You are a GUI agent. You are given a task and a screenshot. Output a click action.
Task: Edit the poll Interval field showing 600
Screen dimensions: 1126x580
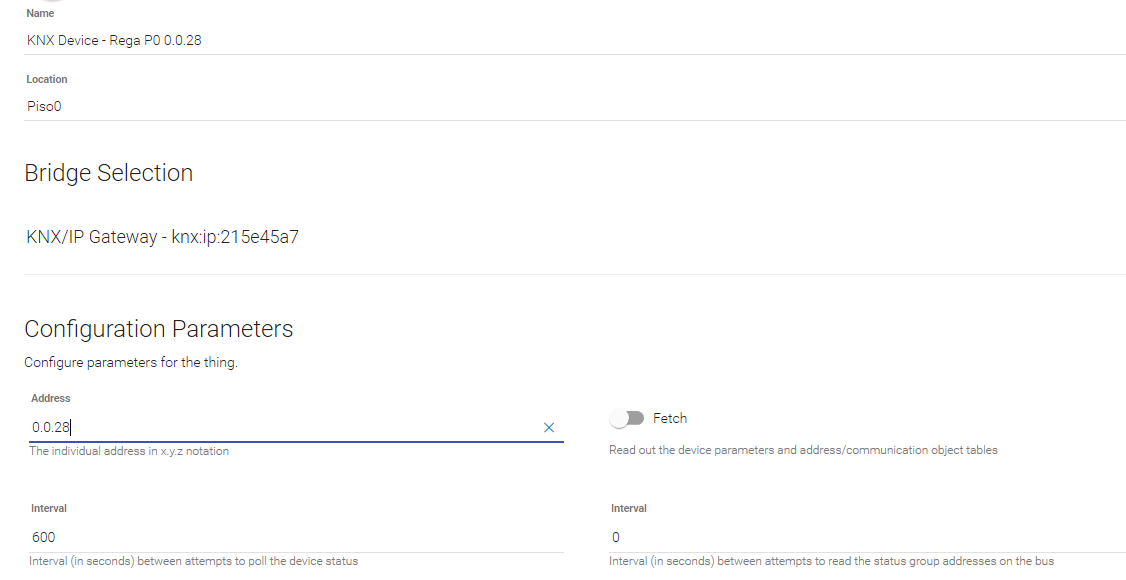pos(297,538)
